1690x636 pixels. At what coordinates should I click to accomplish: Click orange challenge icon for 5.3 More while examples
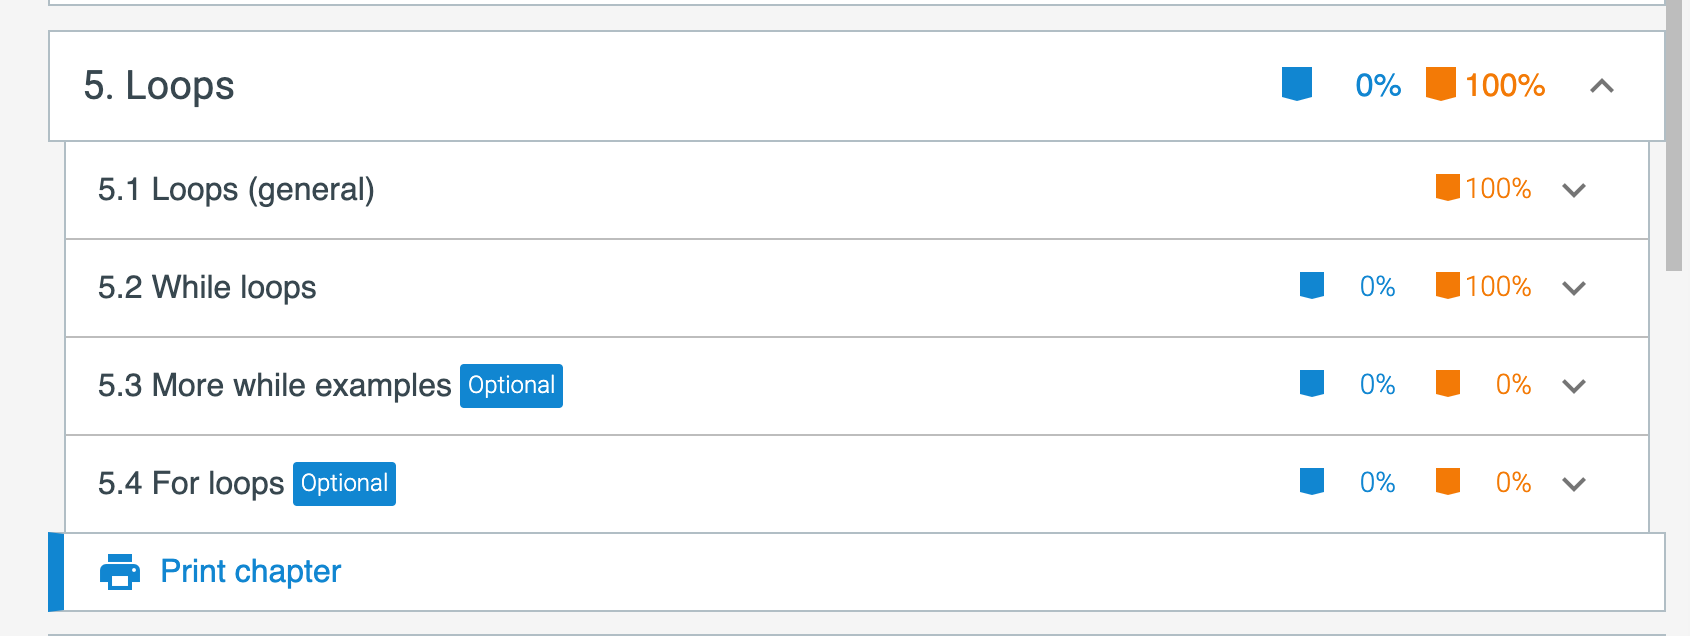[1447, 384]
